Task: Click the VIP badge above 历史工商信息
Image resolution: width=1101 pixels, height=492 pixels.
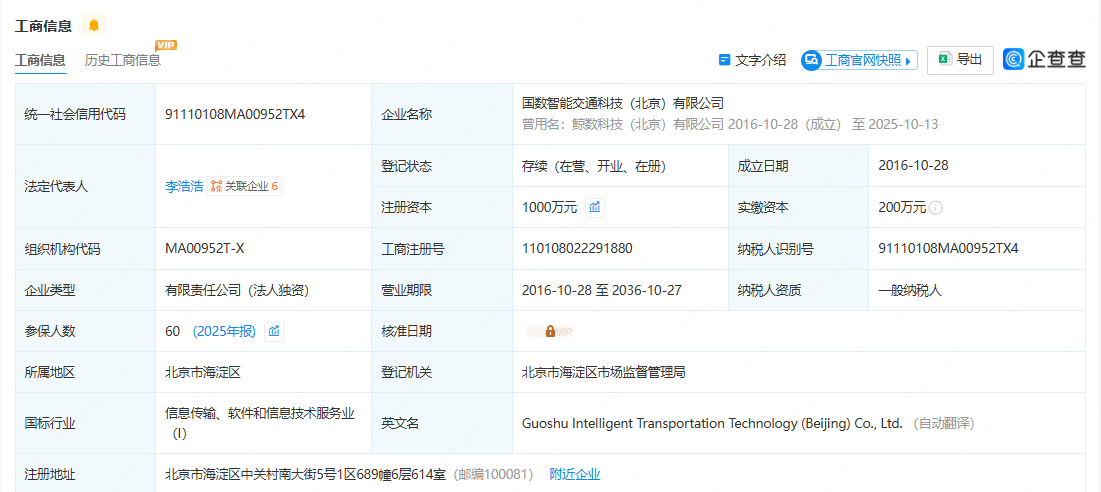Action: (x=166, y=45)
